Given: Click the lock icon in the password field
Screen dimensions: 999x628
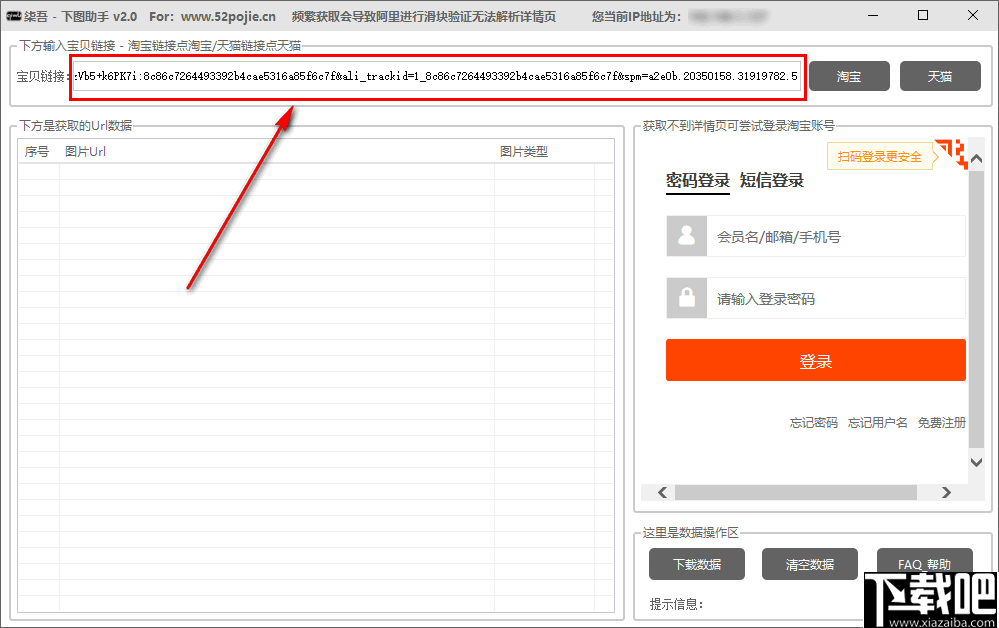Looking at the screenshot, I should click(684, 298).
